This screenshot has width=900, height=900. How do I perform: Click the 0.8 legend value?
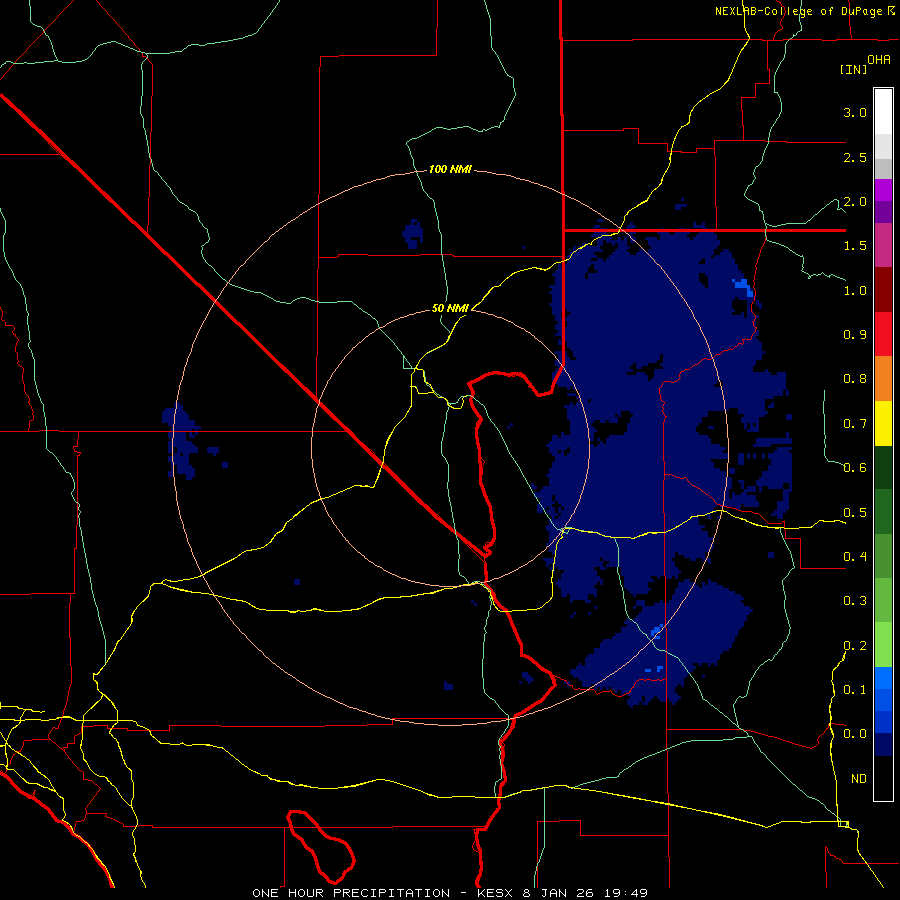pos(855,379)
